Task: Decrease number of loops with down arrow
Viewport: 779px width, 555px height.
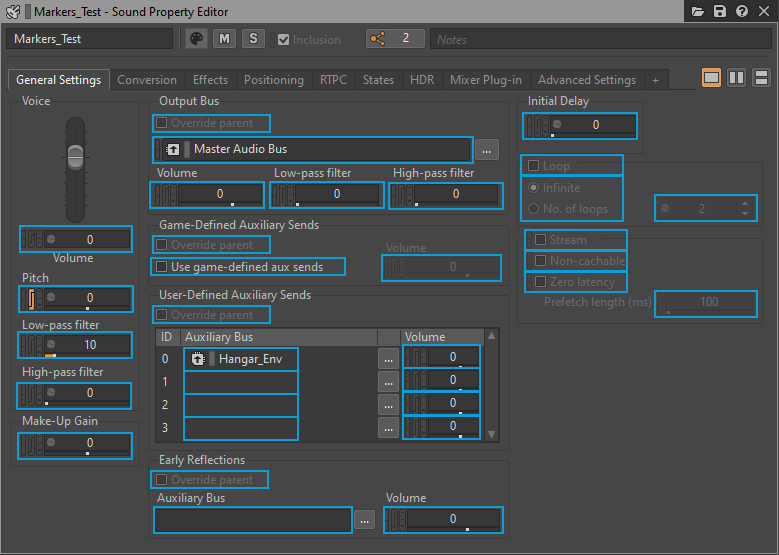Action: pyautogui.click(x=745, y=213)
